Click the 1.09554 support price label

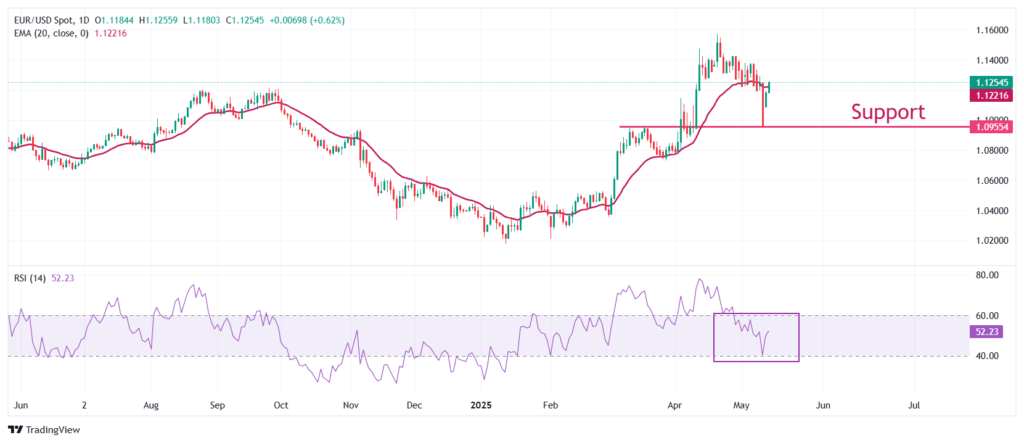[x=991, y=127]
